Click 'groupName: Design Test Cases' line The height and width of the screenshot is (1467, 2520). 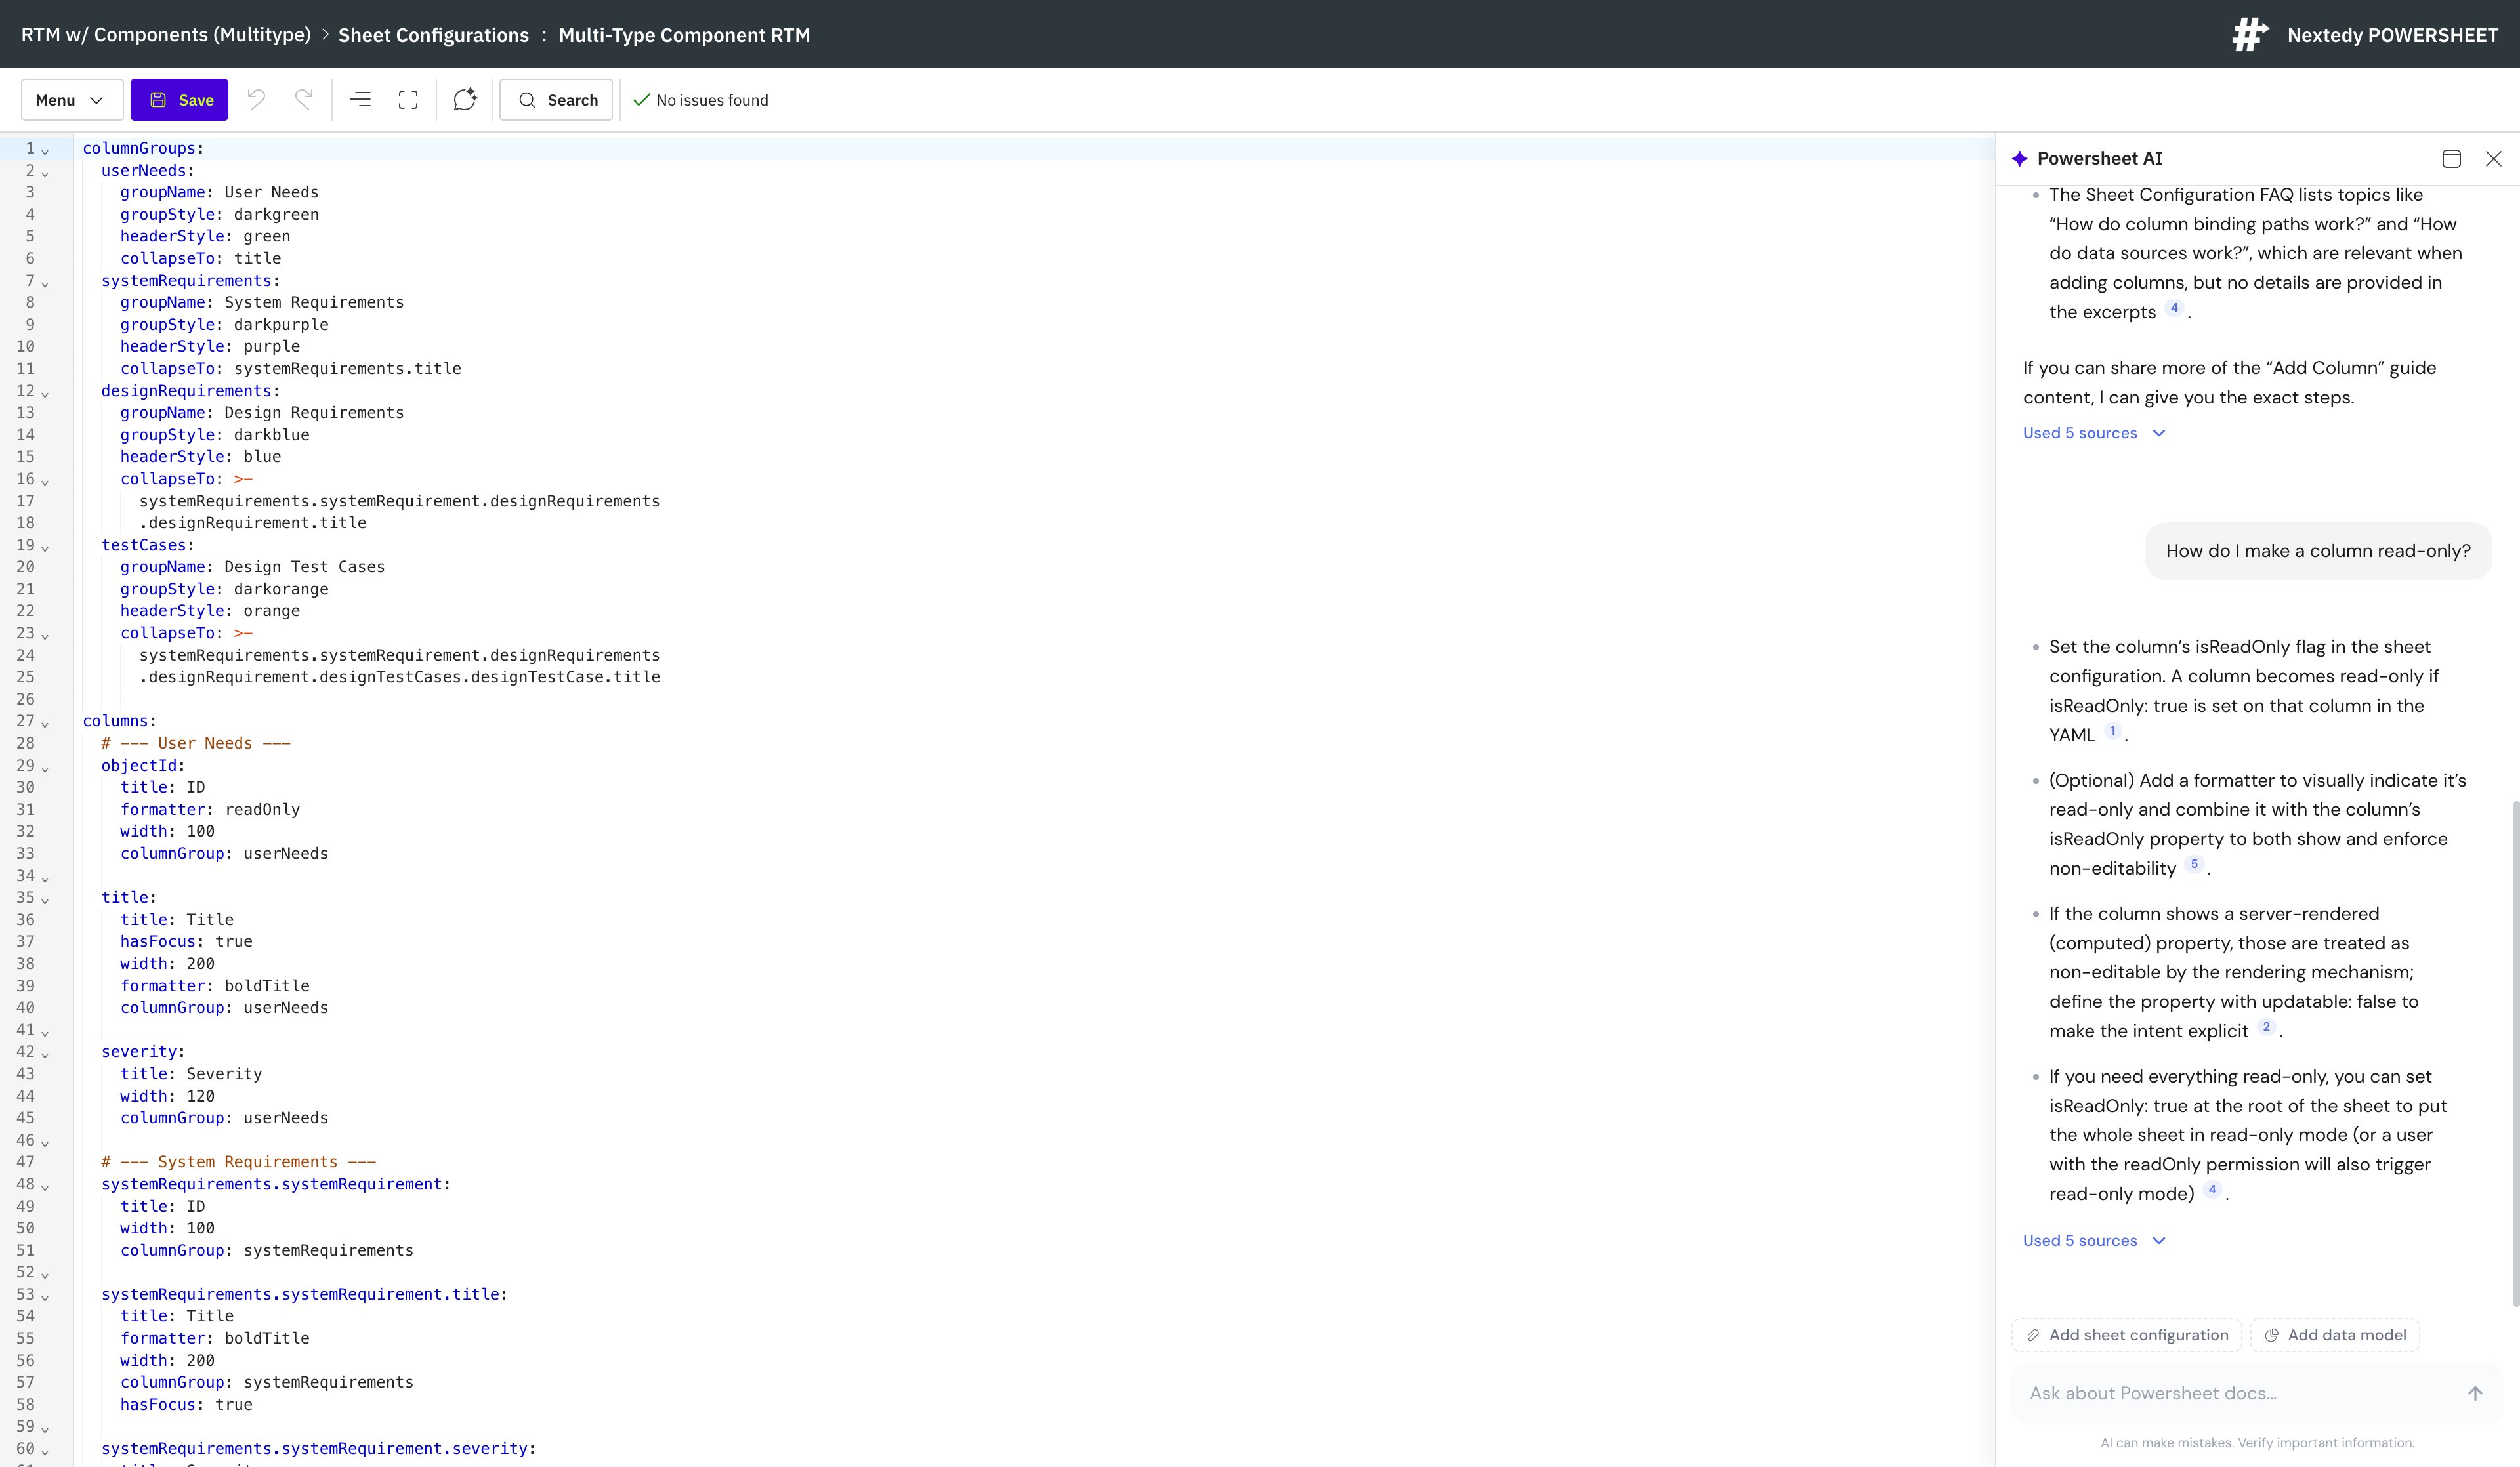pyautogui.click(x=252, y=566)
